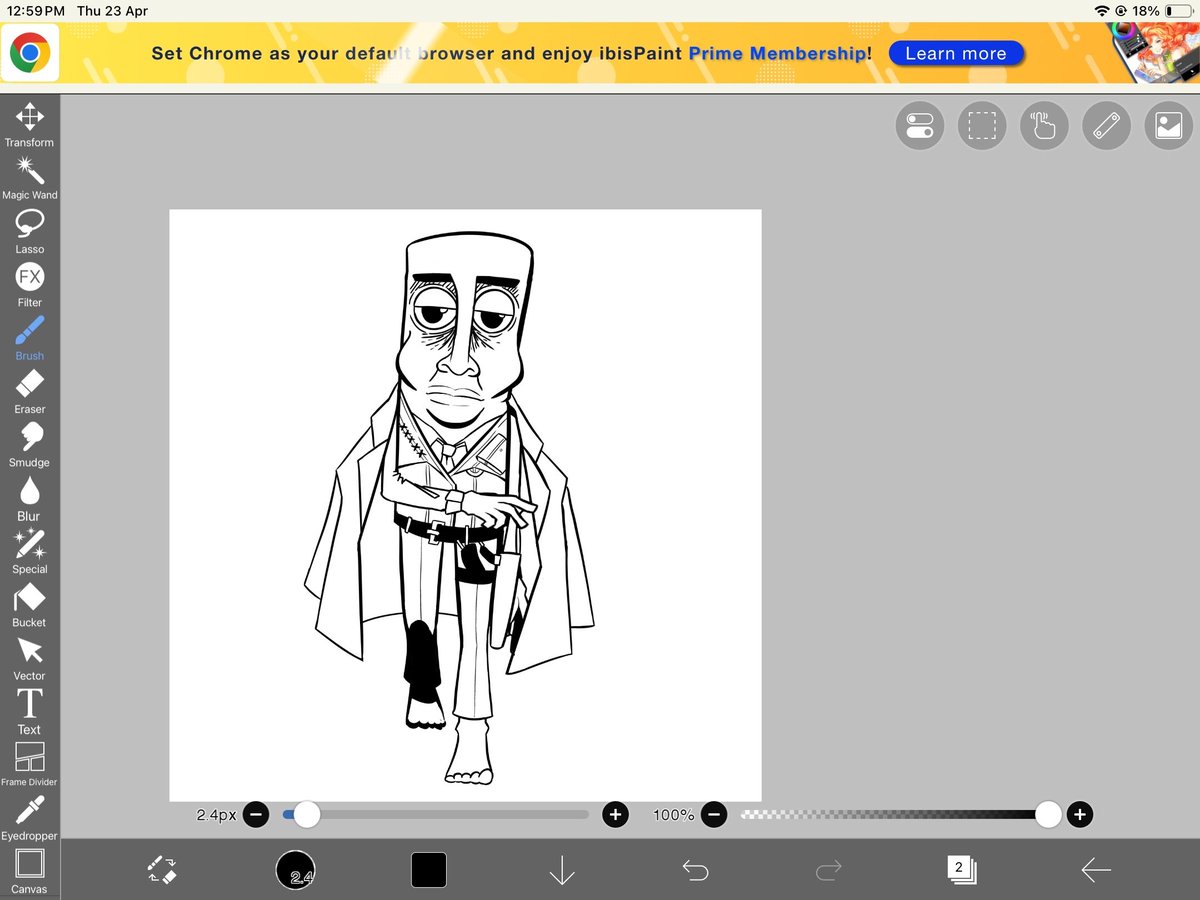Open the Canvas tool
1200x900 pixels.
(x=29, y=871)
